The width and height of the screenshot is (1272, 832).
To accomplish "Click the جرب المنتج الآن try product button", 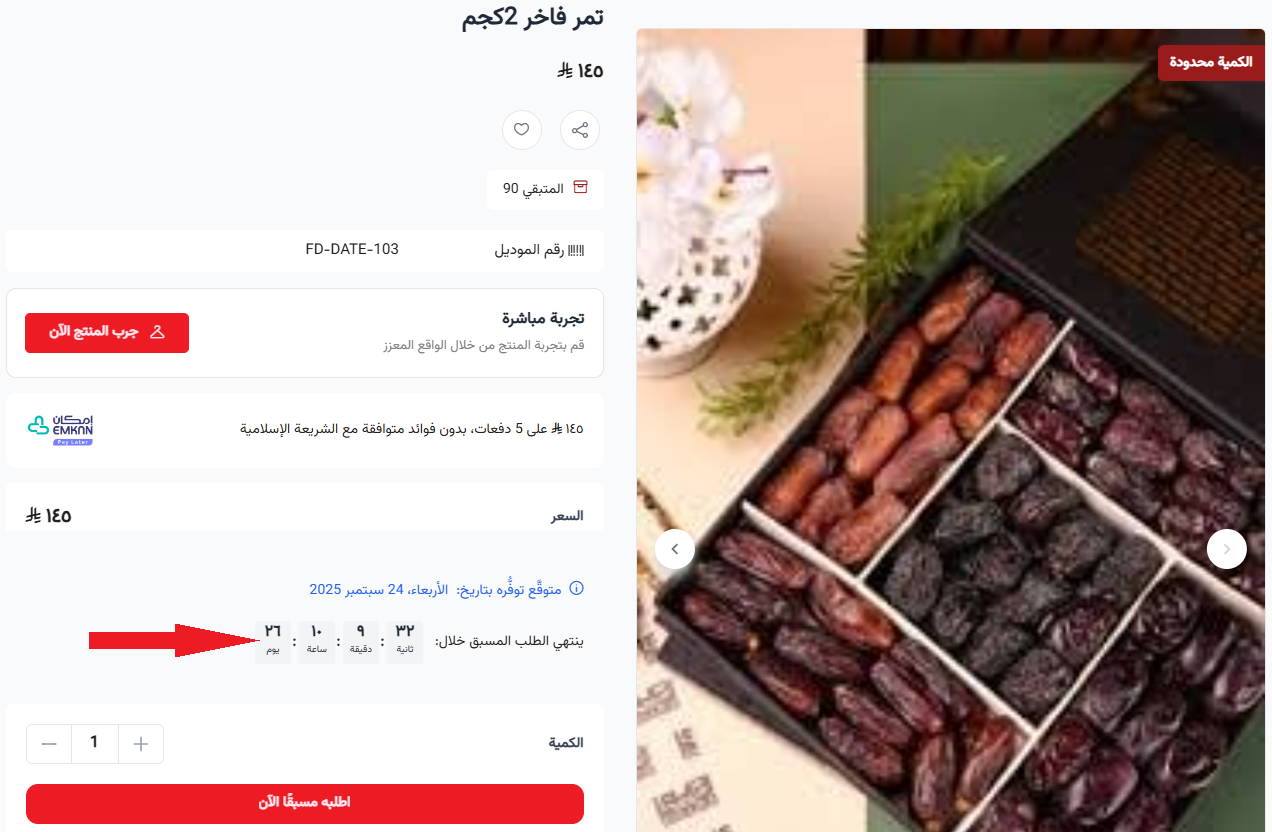I will pos(107,333).
